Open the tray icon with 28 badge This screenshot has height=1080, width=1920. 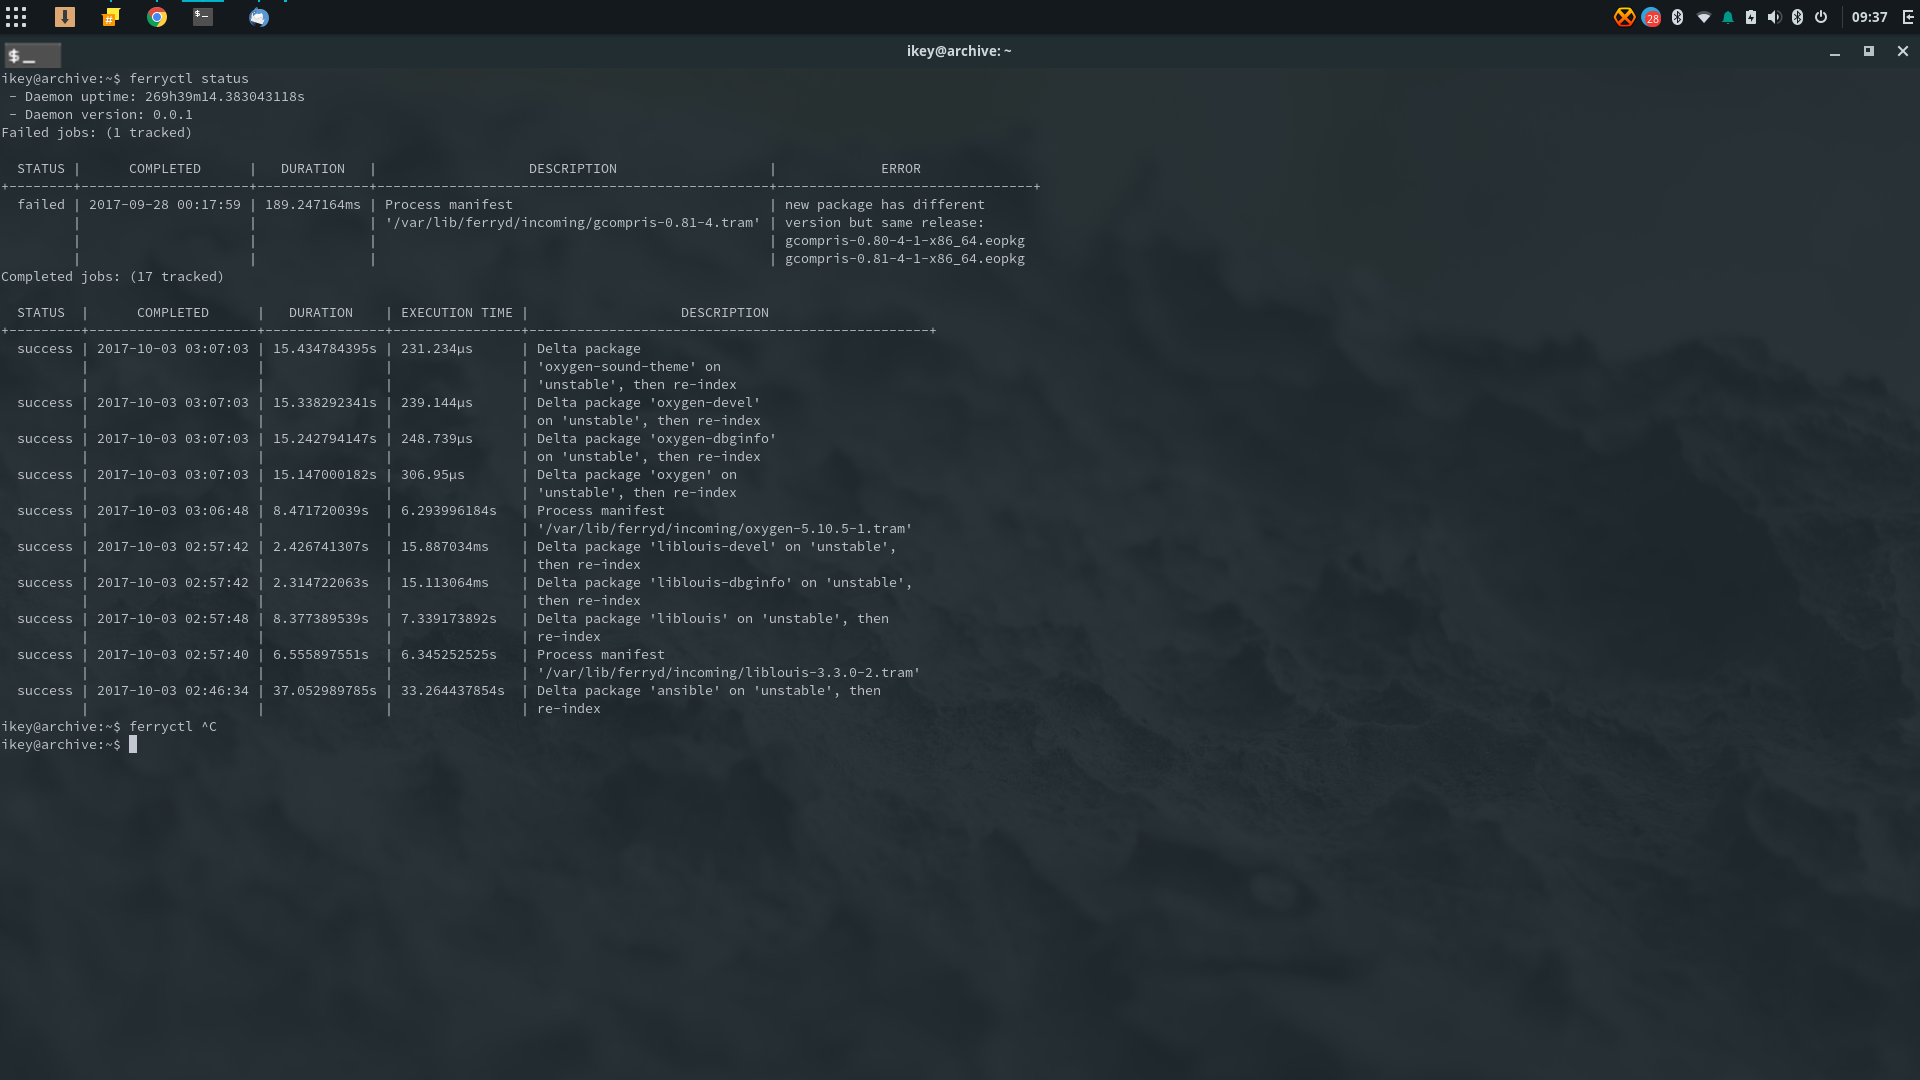1651,17
